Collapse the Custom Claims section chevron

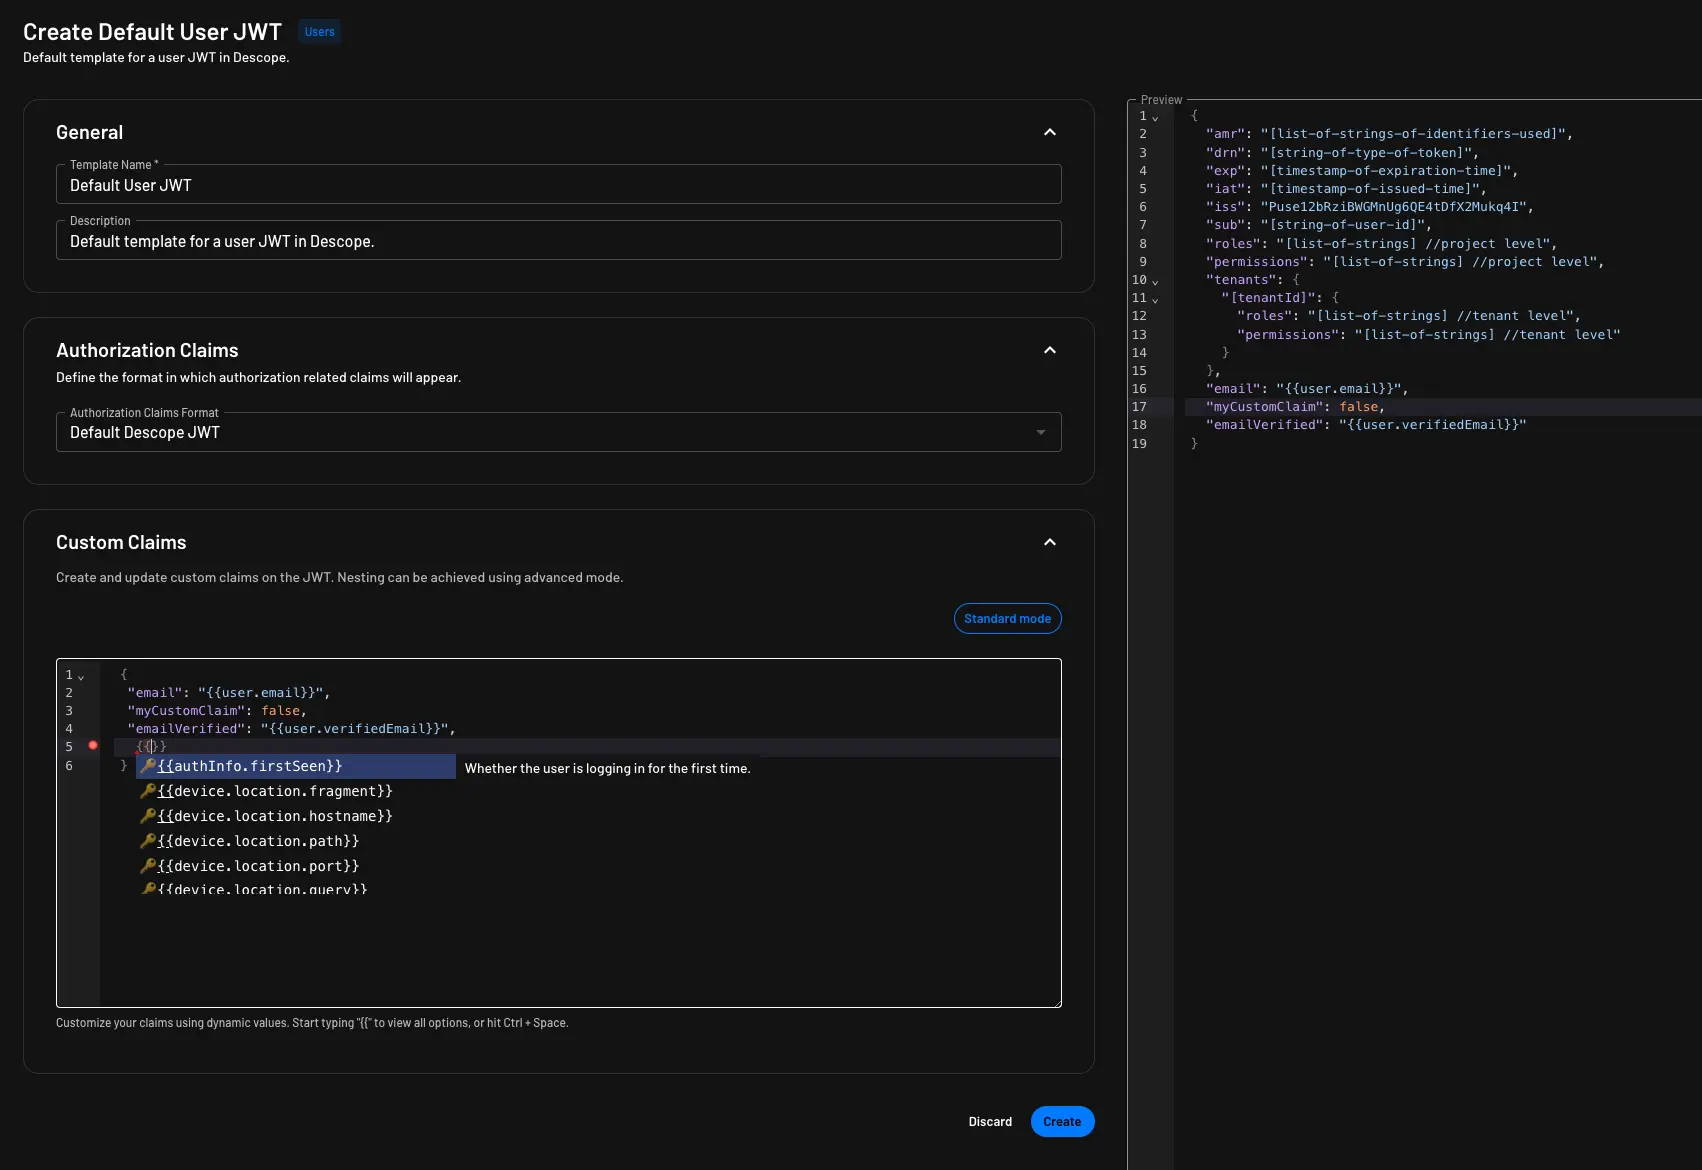tap(1050, 542)
